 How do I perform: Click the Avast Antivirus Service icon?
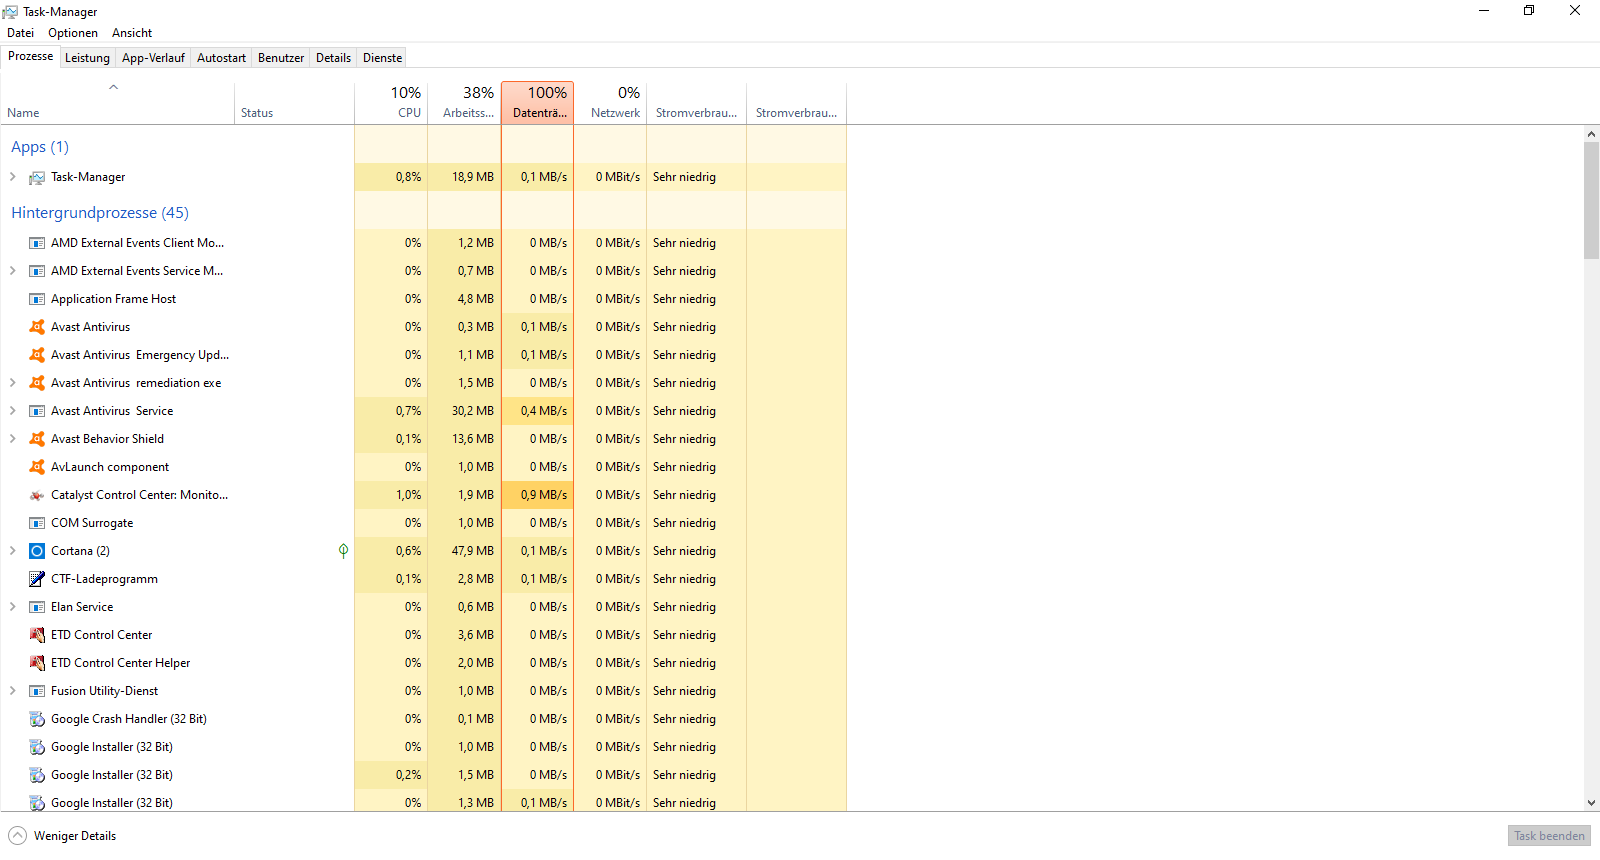click(37, 411)
